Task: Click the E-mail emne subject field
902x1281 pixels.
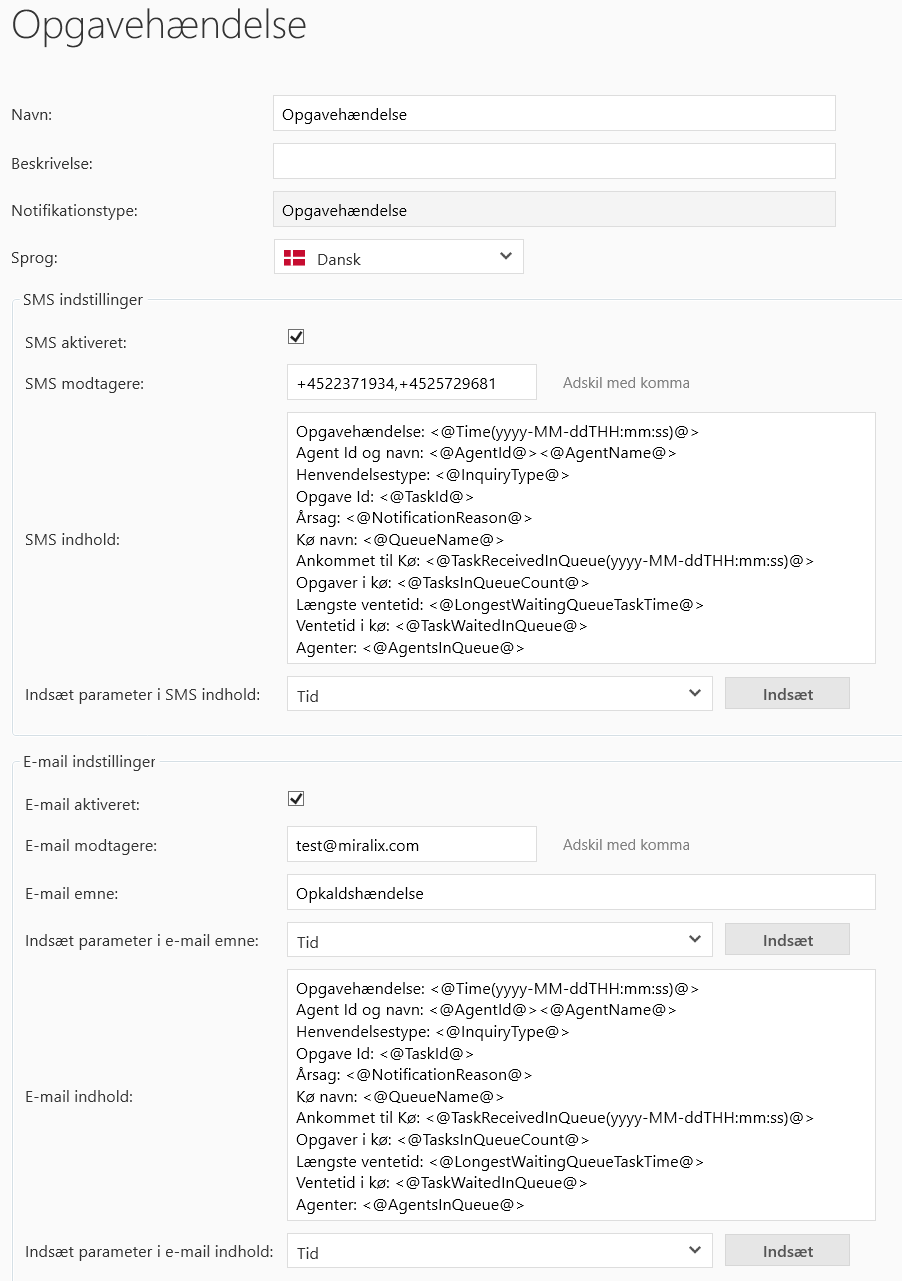Action: (x=580, y=893)
